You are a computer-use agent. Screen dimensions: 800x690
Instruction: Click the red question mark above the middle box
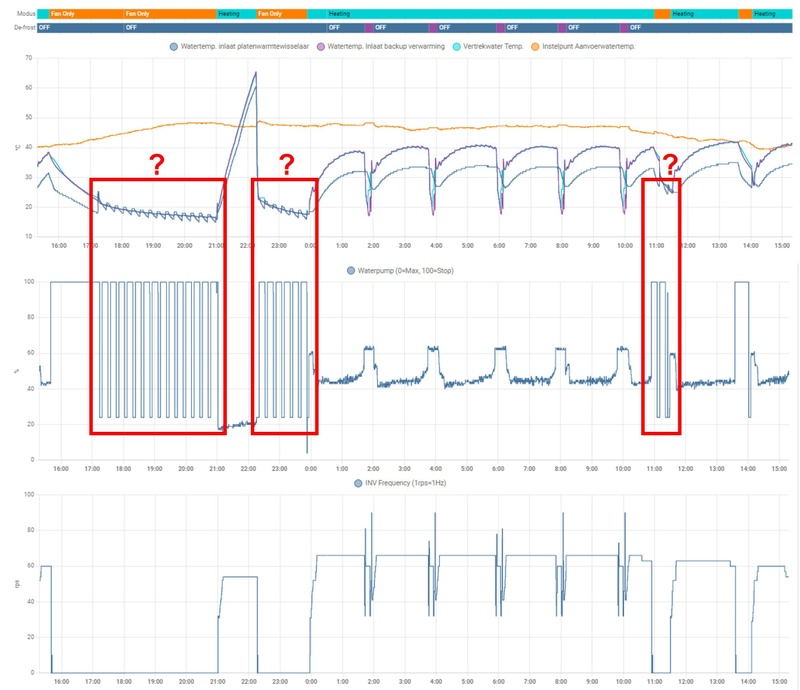pyautogui.click(x=287, y=165)
